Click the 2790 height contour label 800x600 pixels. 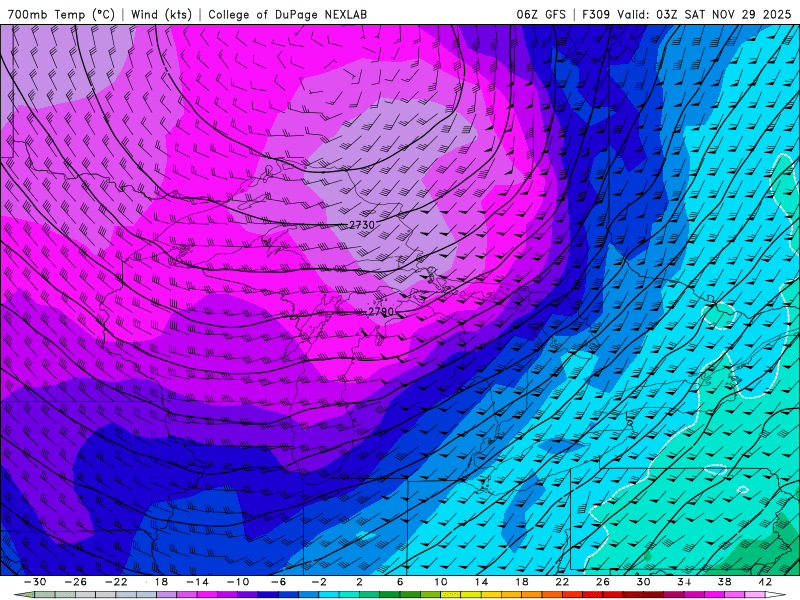(381, 311)
